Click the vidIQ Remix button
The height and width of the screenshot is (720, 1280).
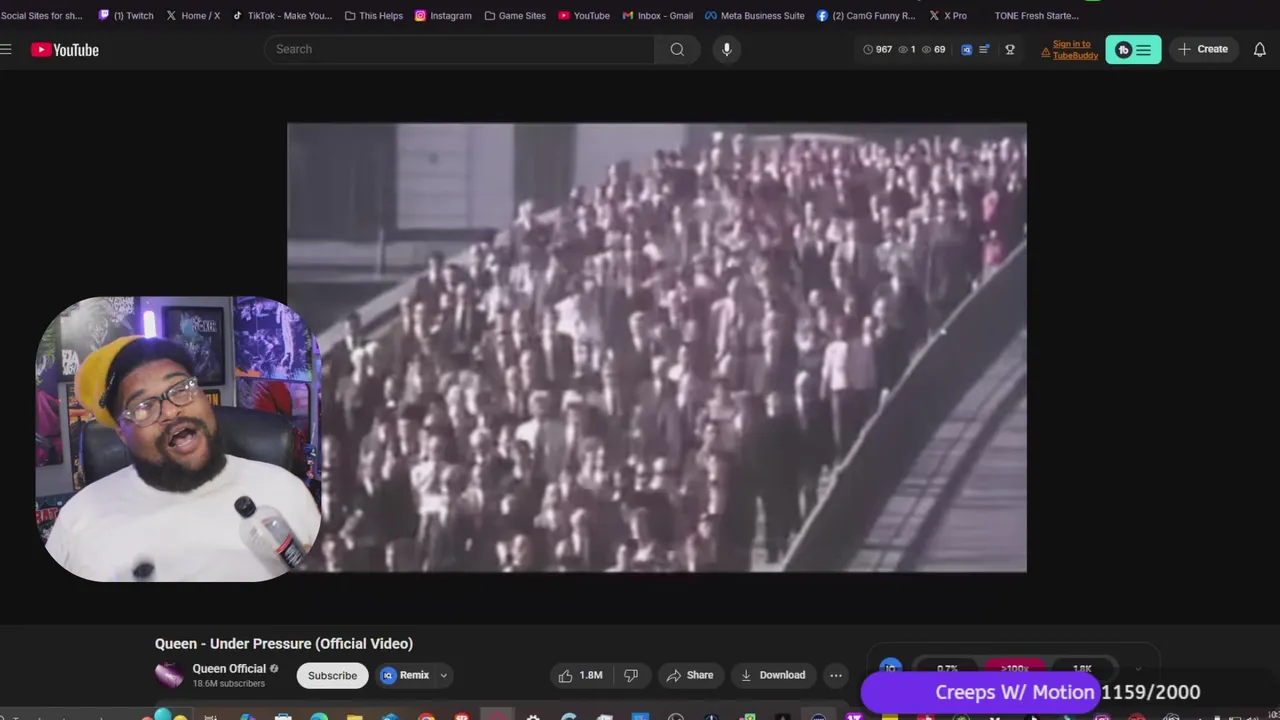[405, 675]
